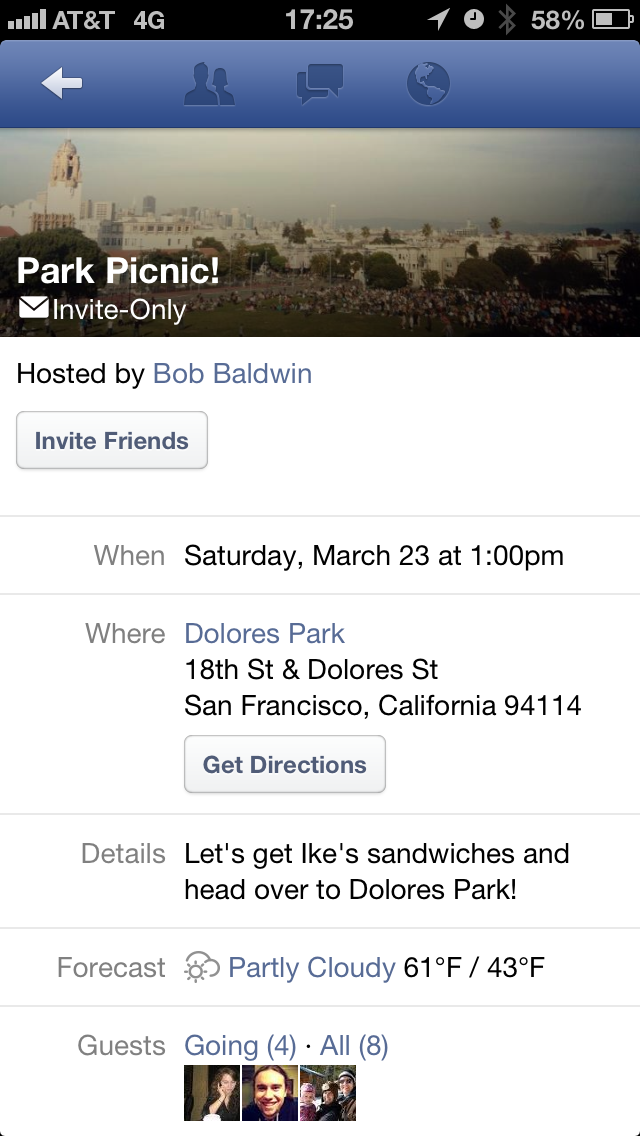The image size is (640, 1136).
Task: View the Going (4) guest list
Action: 240,1046
